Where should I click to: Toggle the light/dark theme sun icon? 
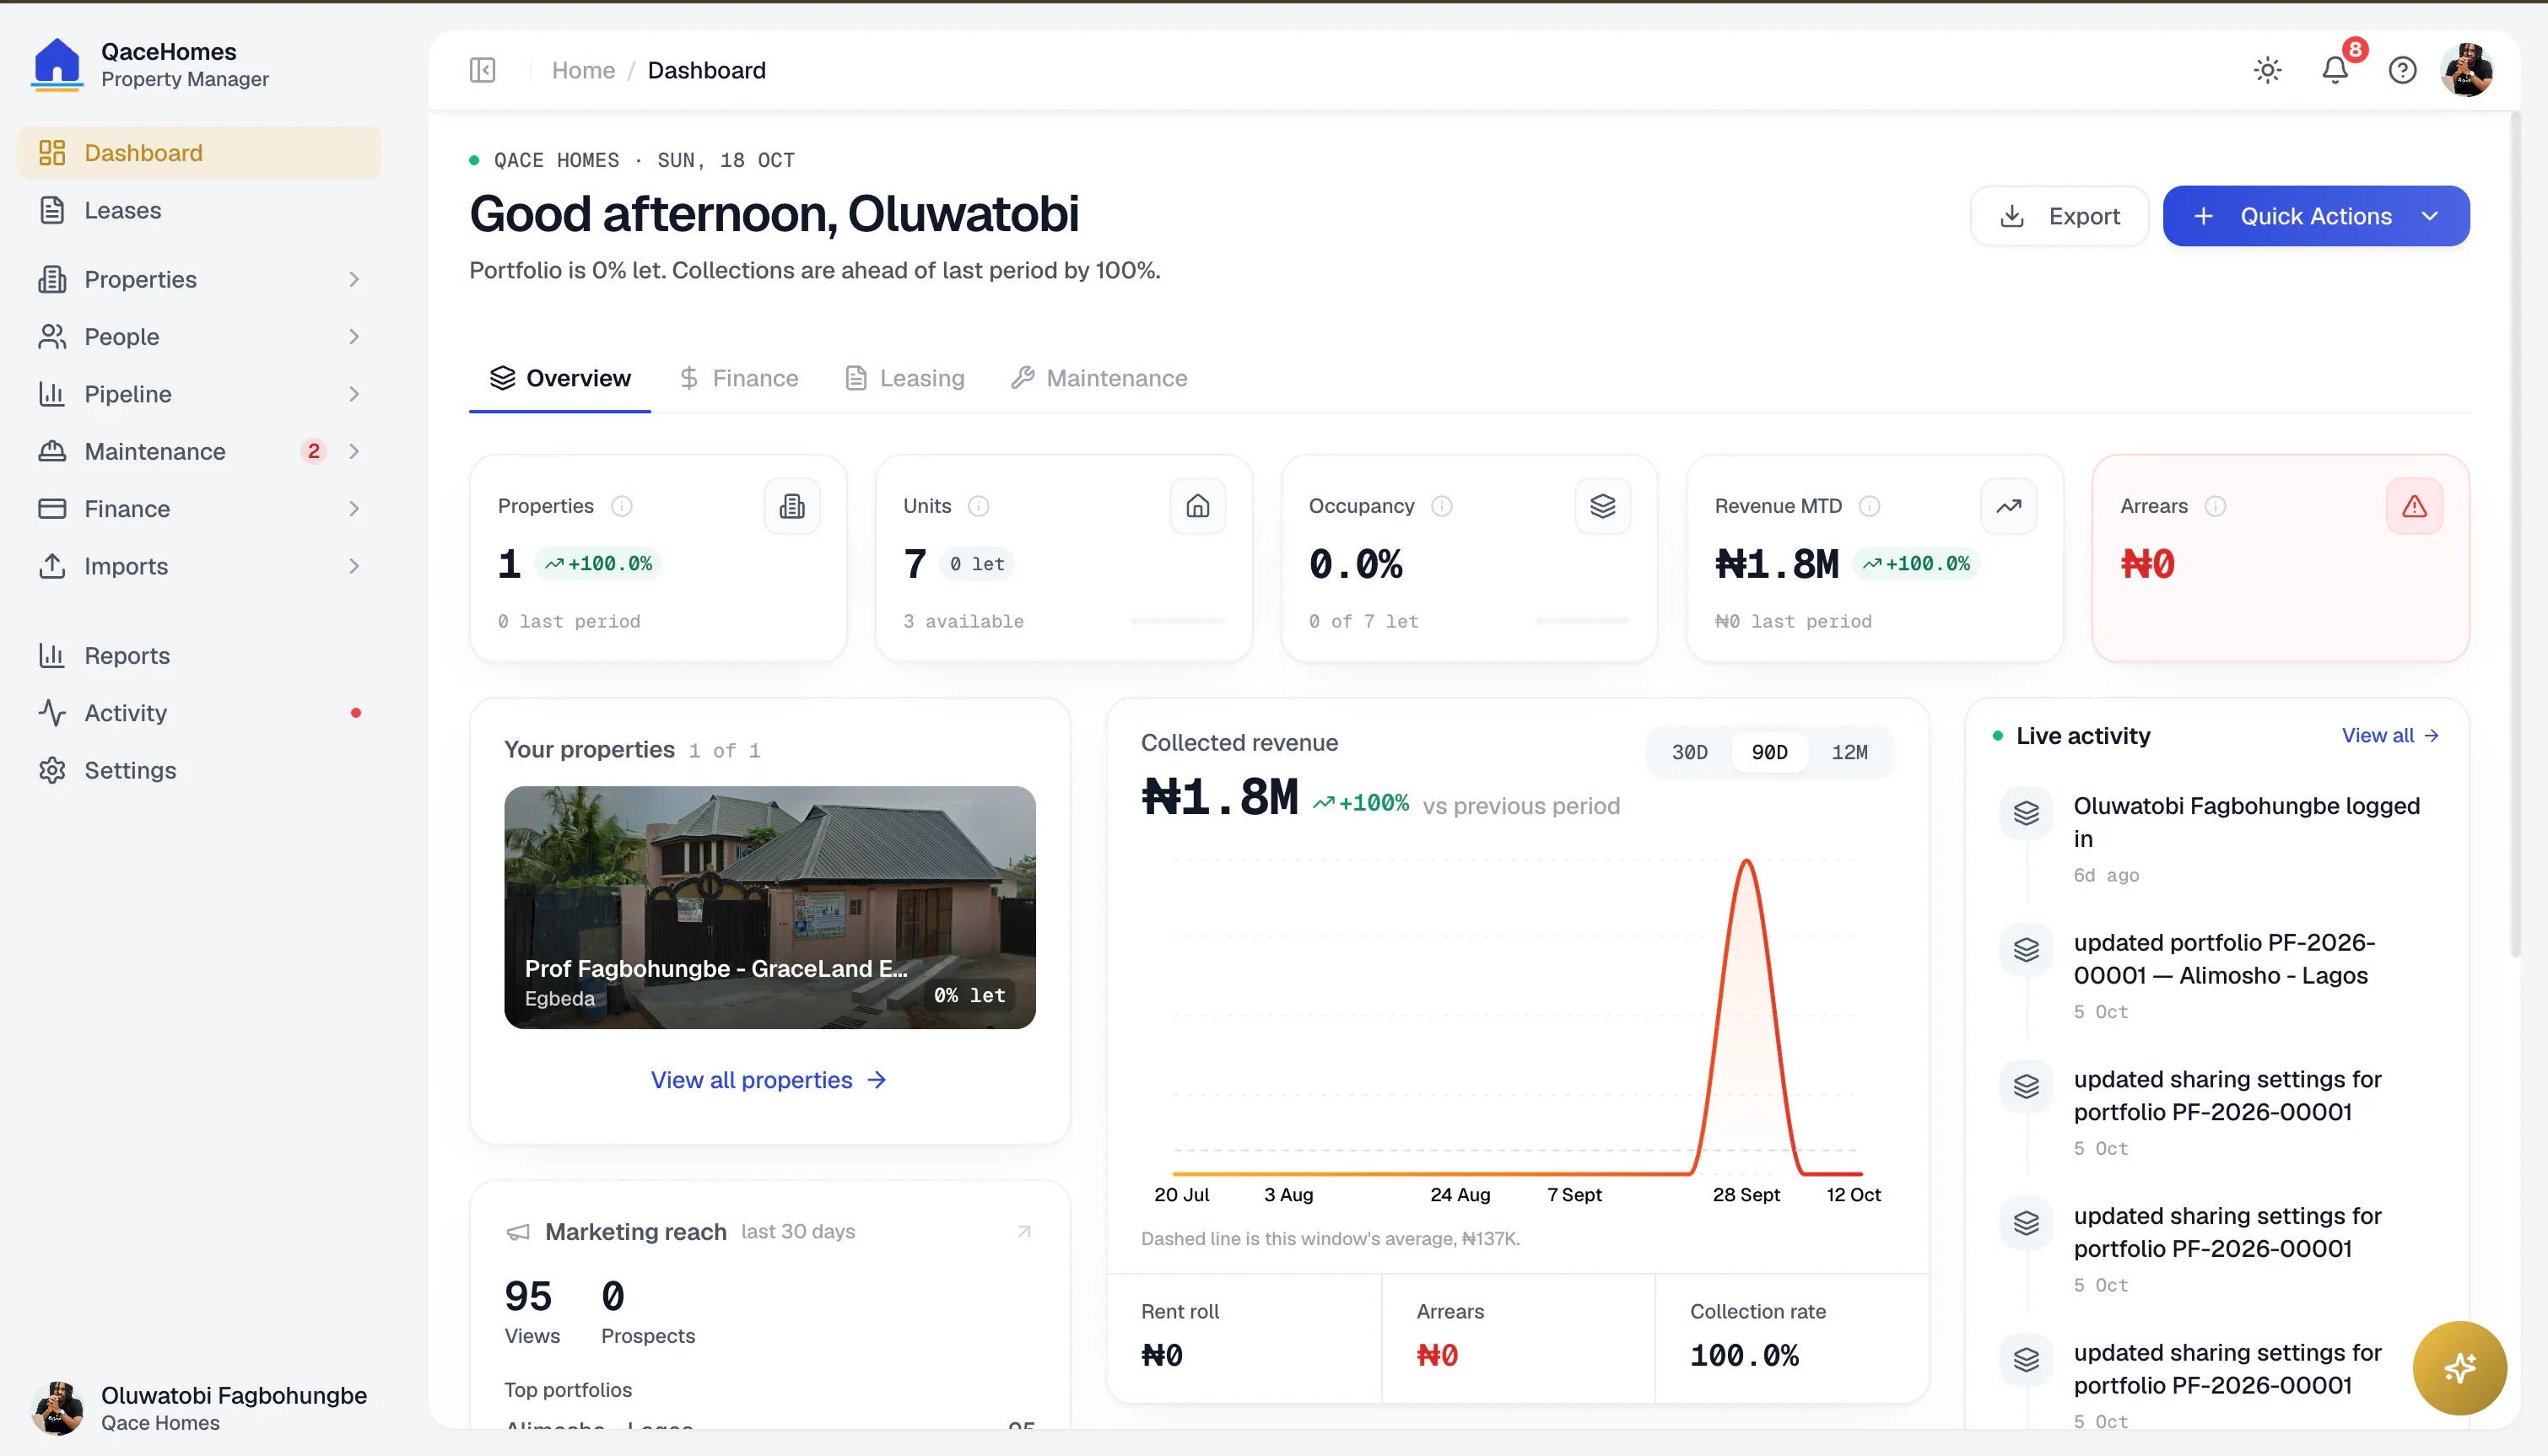point(2267,70)
